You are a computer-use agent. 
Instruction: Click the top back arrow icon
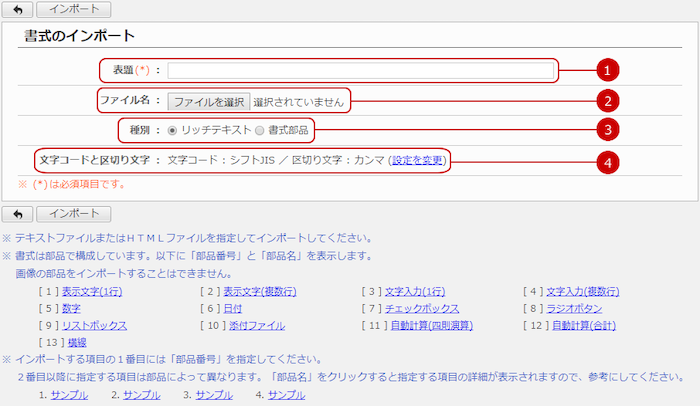click(x=16, y=10)
